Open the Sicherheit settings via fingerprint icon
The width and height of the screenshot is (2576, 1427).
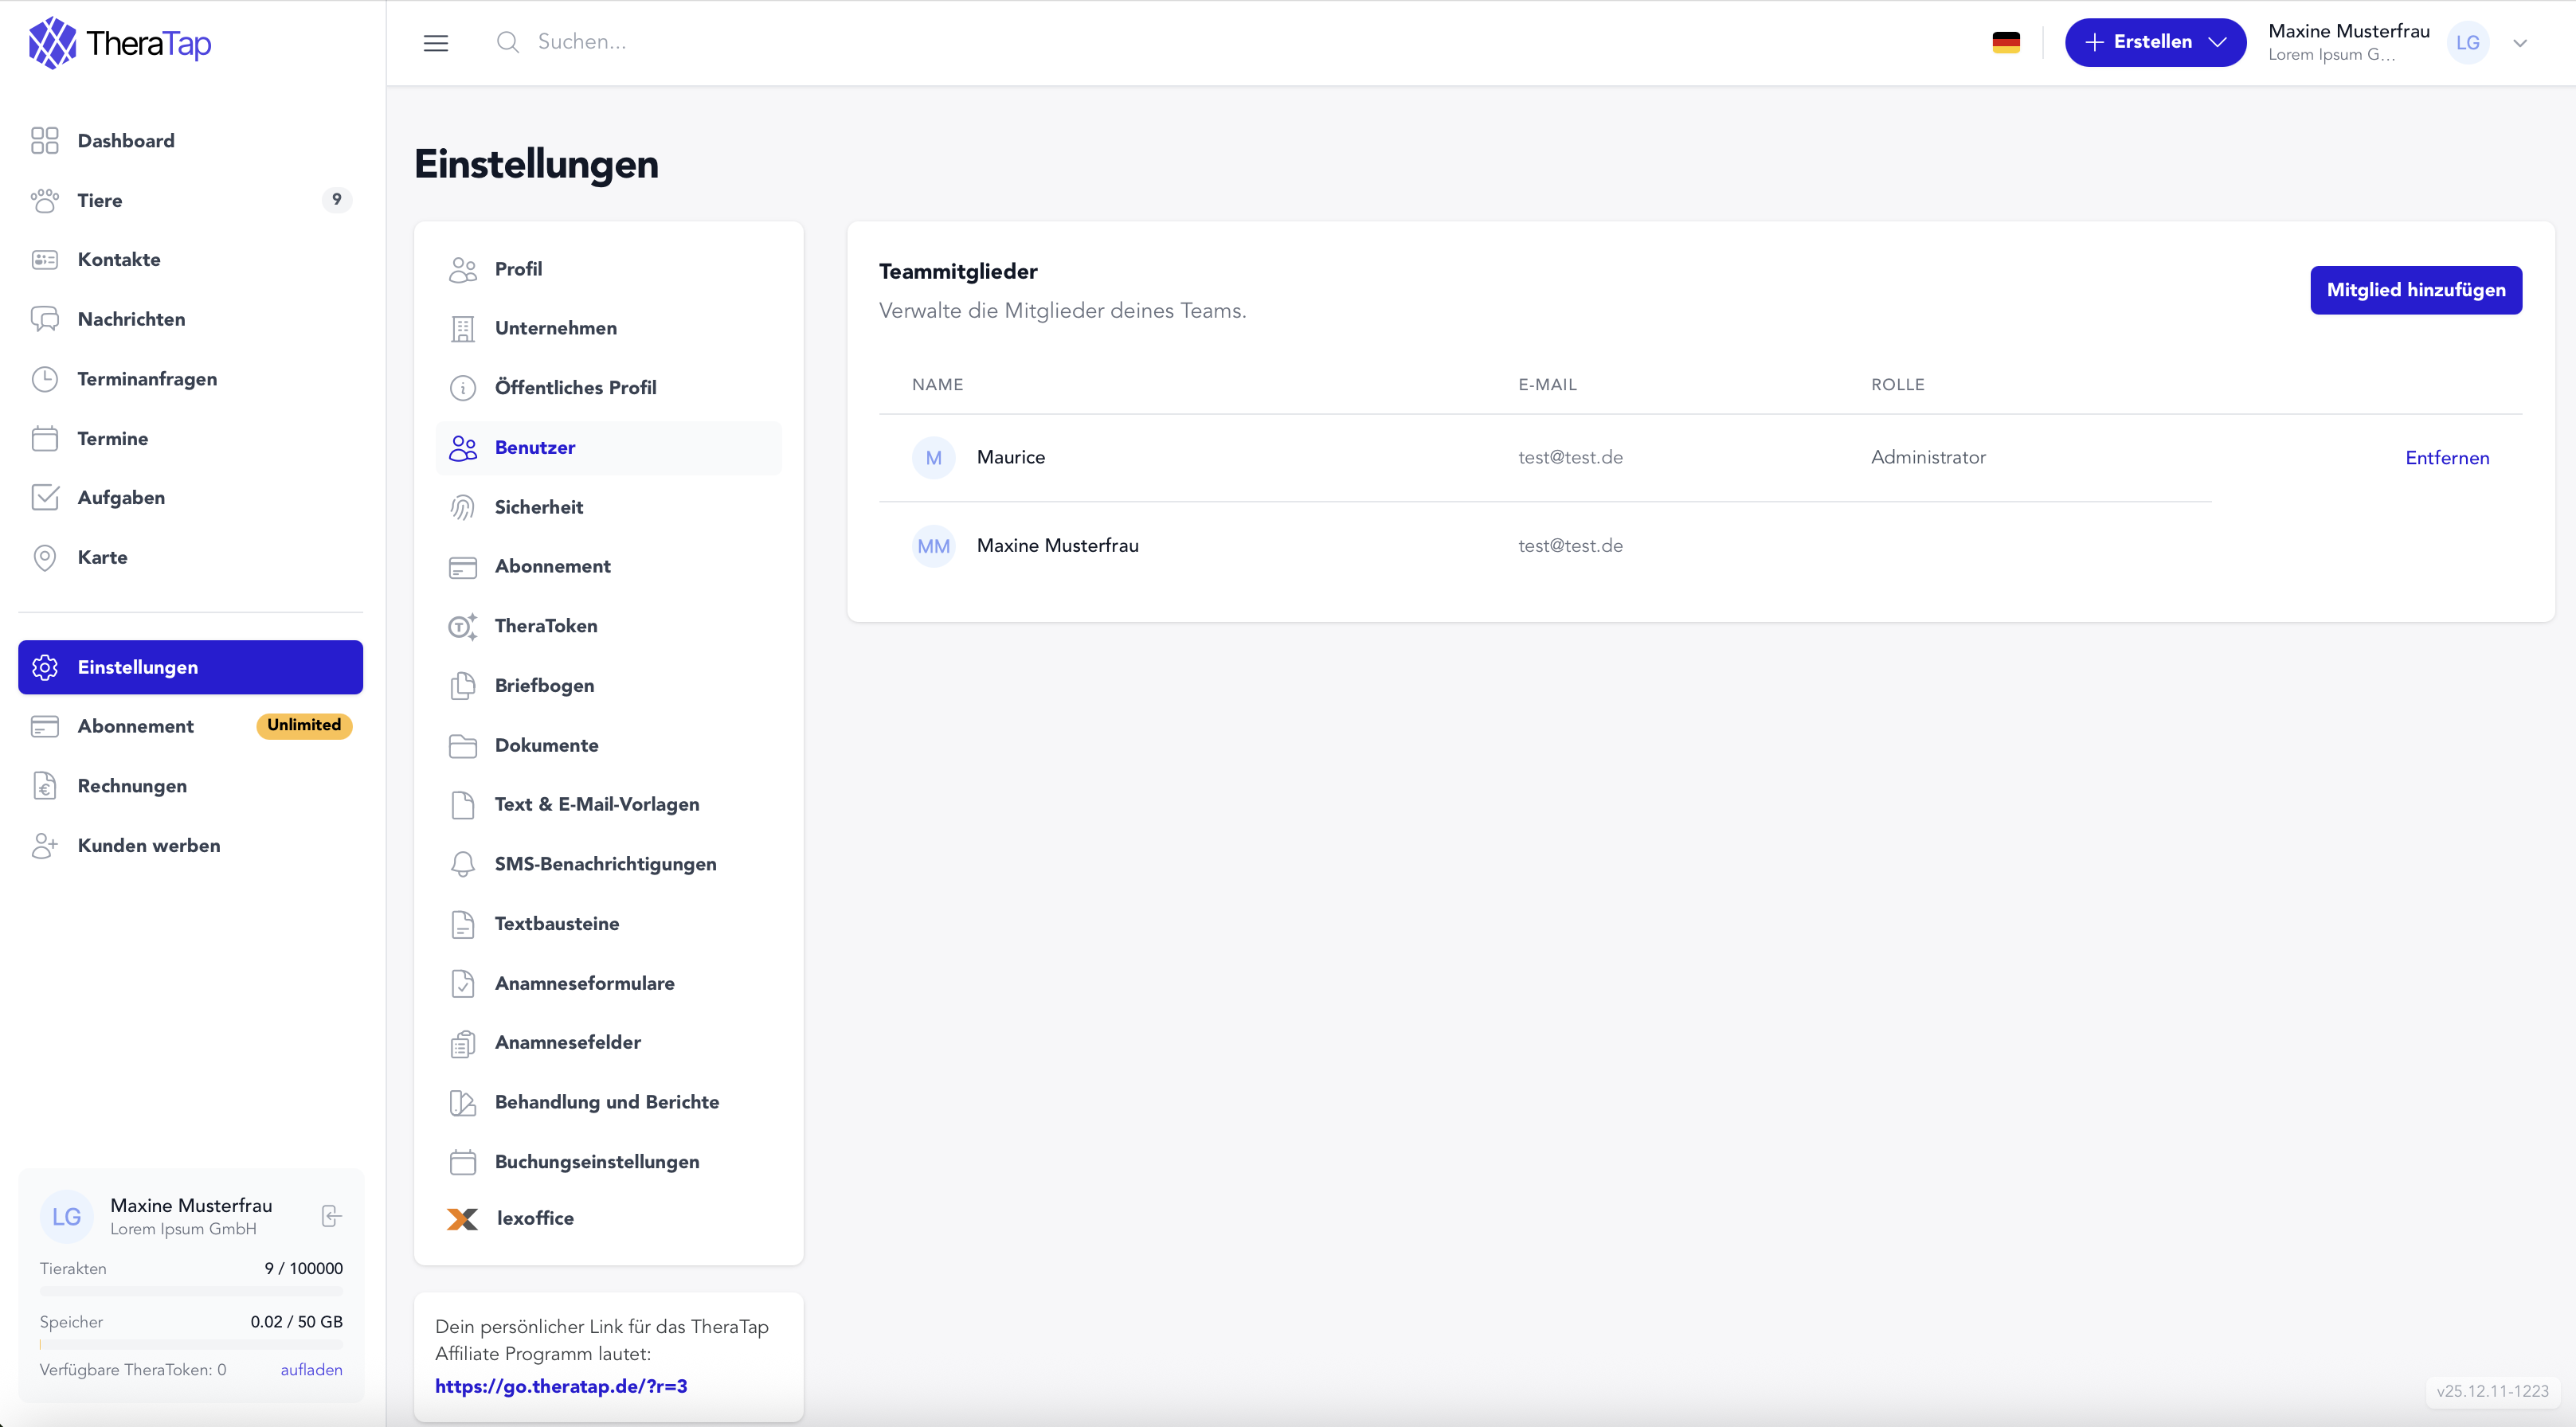tap(462, 507)
